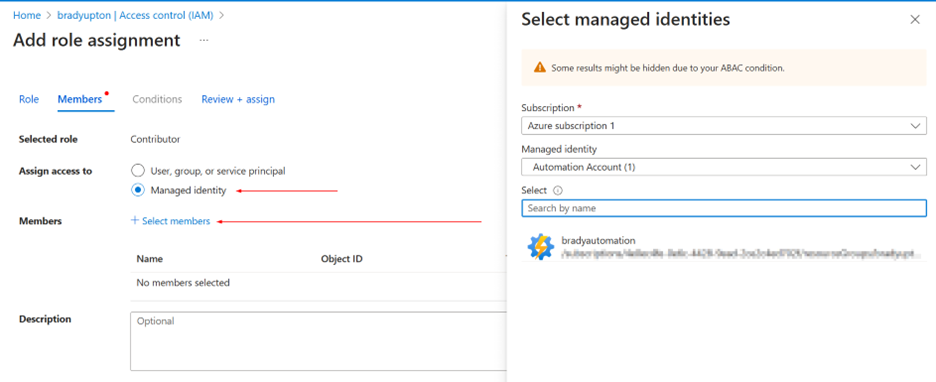Screen dimensions: 936x382
Task: Click the Object ID column header
Action: click(x=341, y=259)
